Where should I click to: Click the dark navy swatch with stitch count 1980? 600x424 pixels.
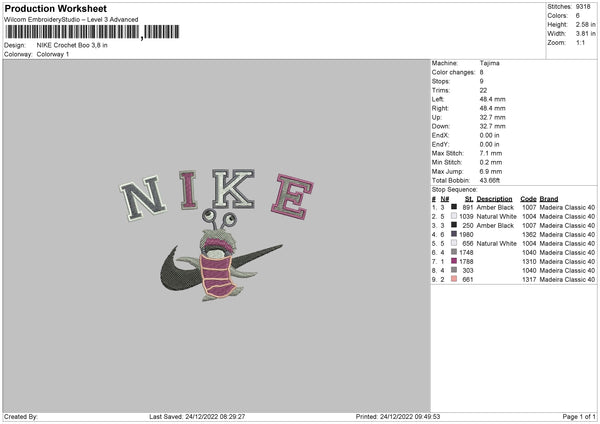(454, 234)
